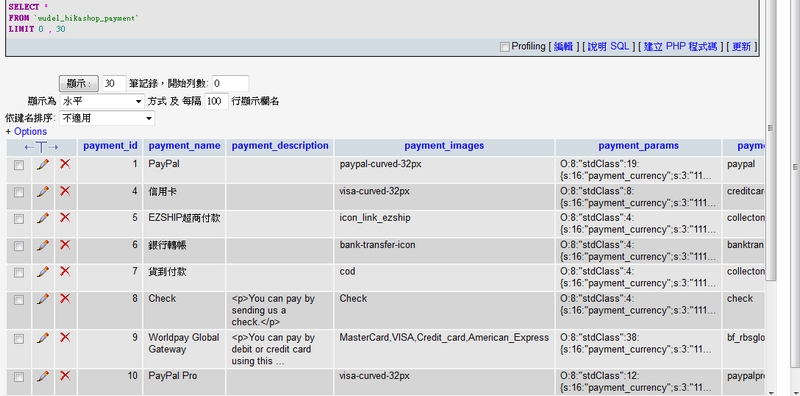Click the edit pencil icon for PayPal row
The width and height of the screenshot is (800, 396).
pyautogui.click(x=43, y=164)
